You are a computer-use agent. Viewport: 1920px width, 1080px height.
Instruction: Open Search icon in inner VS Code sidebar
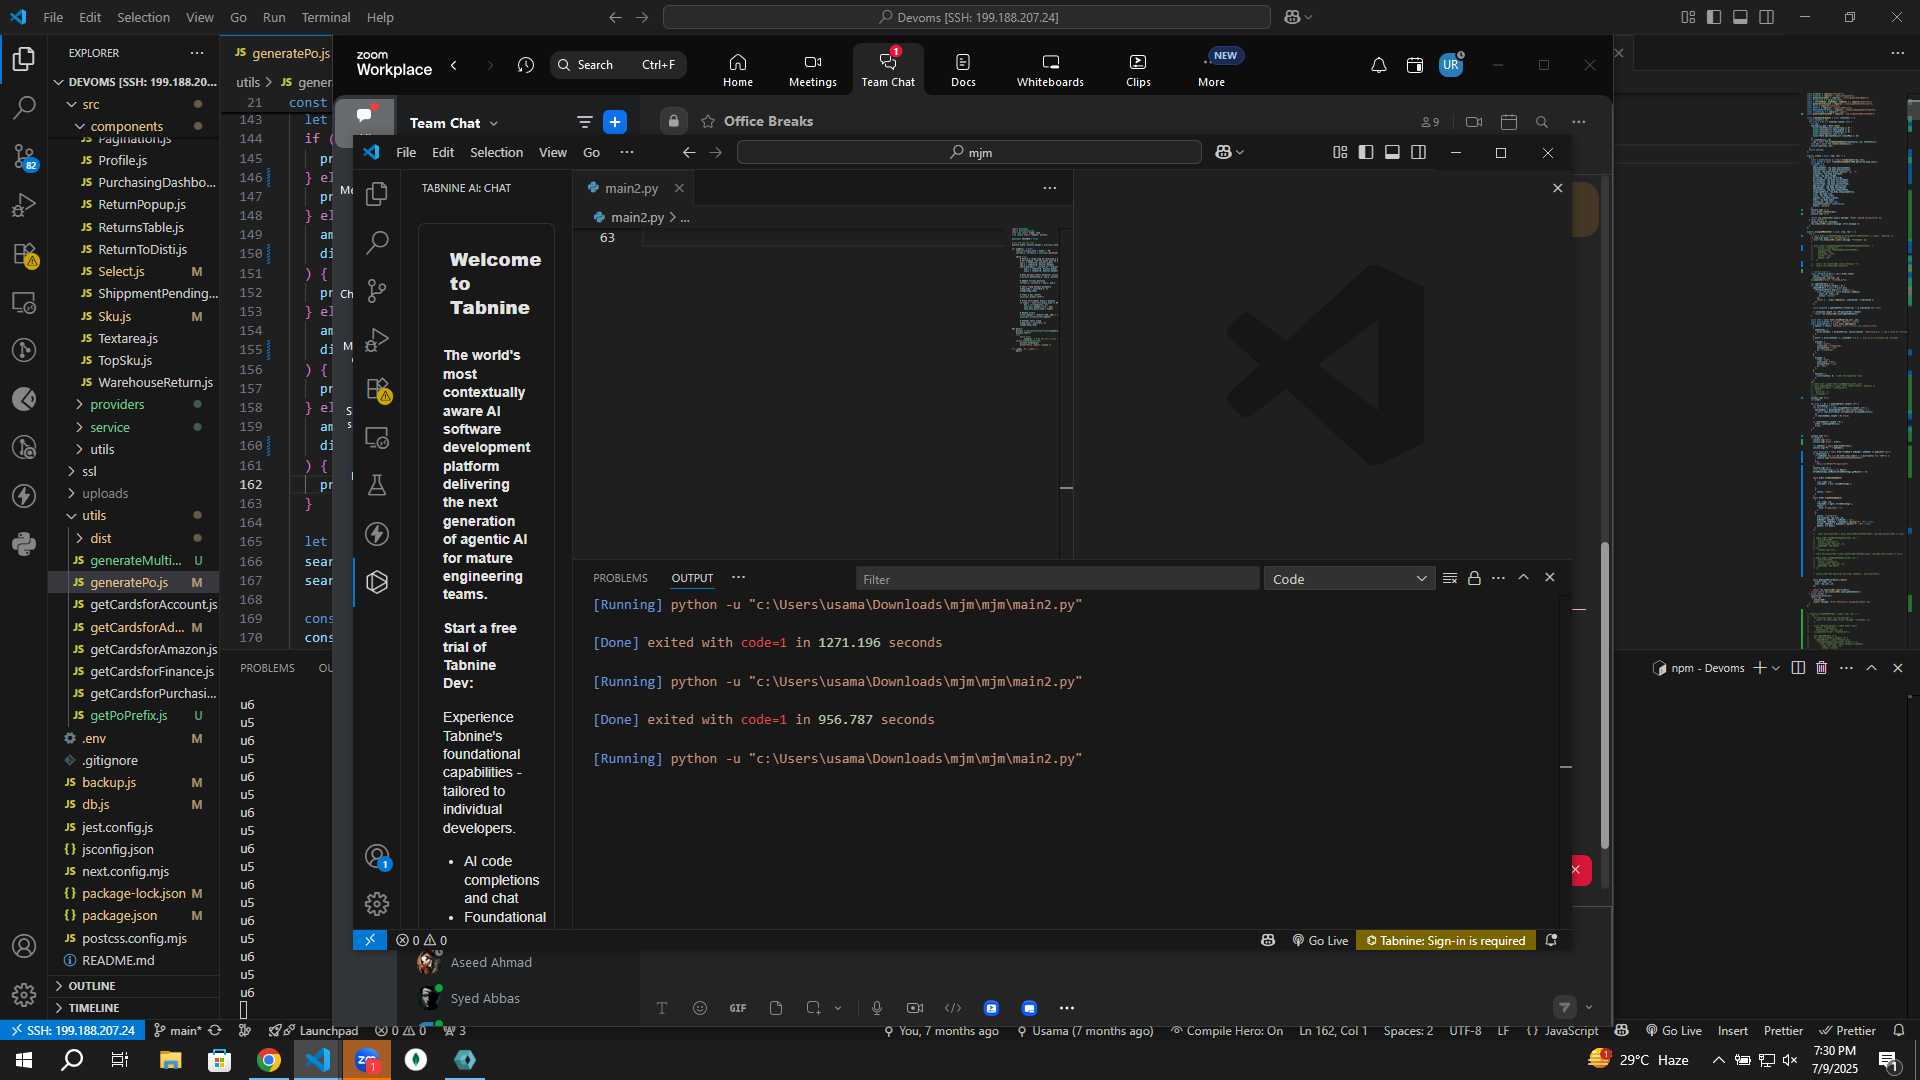(x=377, y=242)
